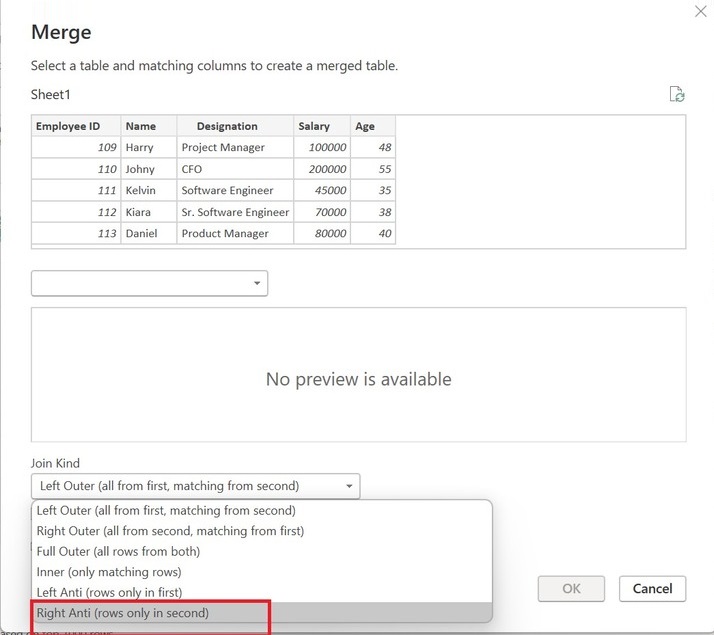Viewport: 714px width, 635px height.
Task: Close the Merge dialog with X
Action: click(700, 11)
